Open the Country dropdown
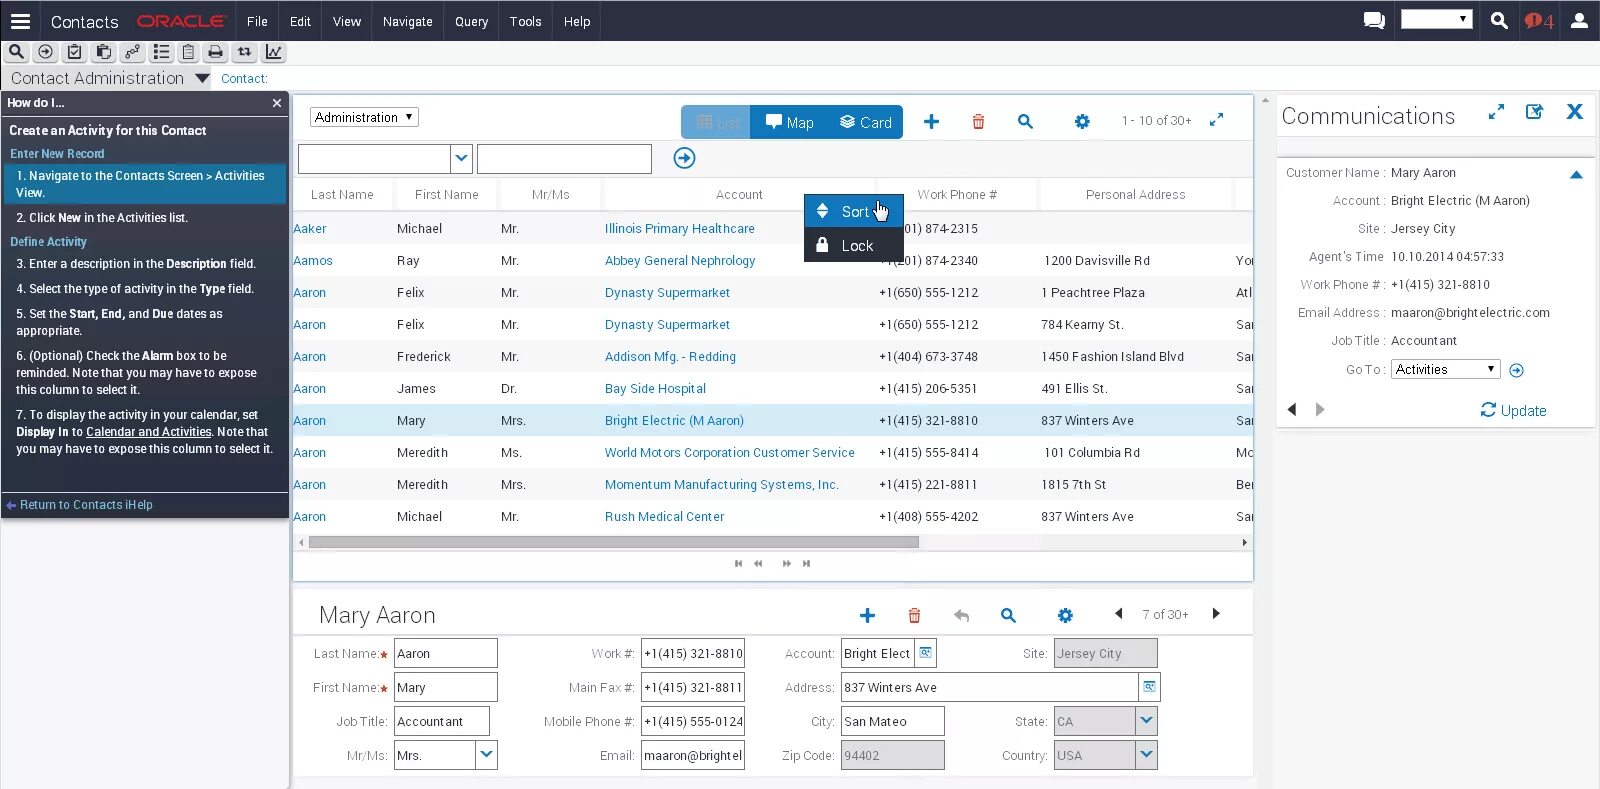This screenshot has height=789, width=1600. tap(1147, 755)
